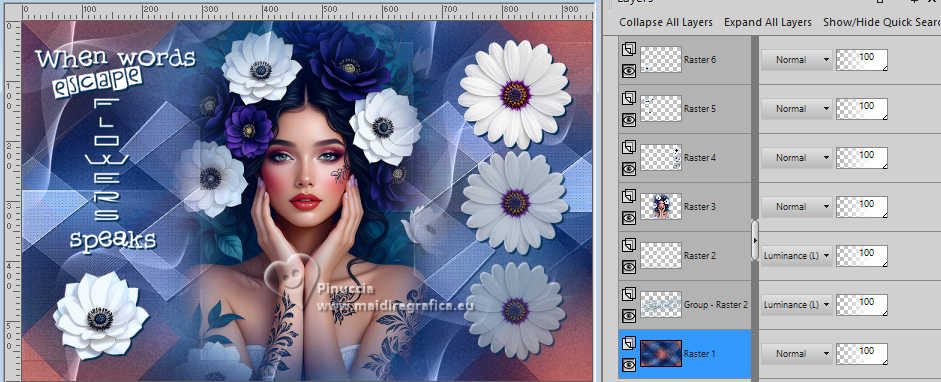
Task: Click the opacity slider of Raster 3
Action: coord(862,206)
